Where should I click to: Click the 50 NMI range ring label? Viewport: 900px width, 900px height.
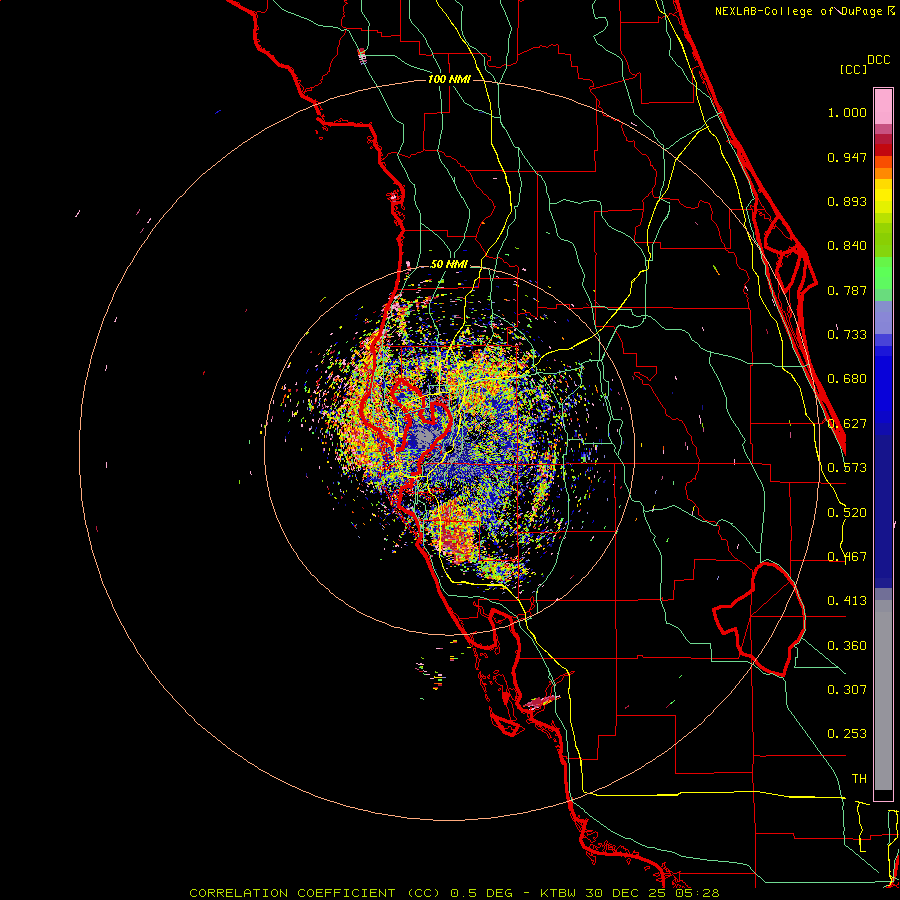tap(449, 265)
